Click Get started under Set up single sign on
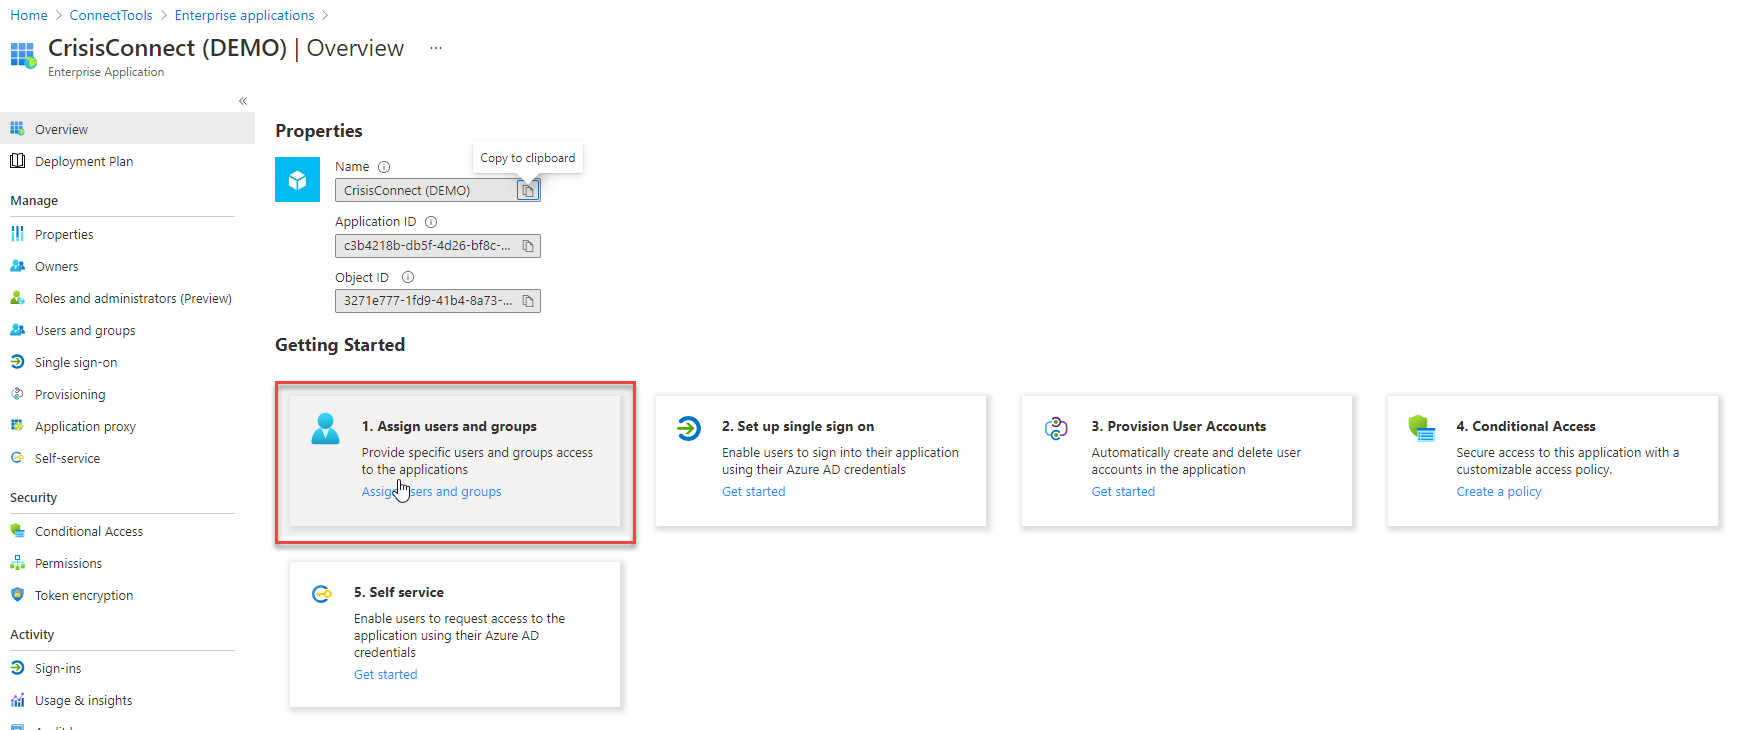1752x730 pixels. coord(753,491)
